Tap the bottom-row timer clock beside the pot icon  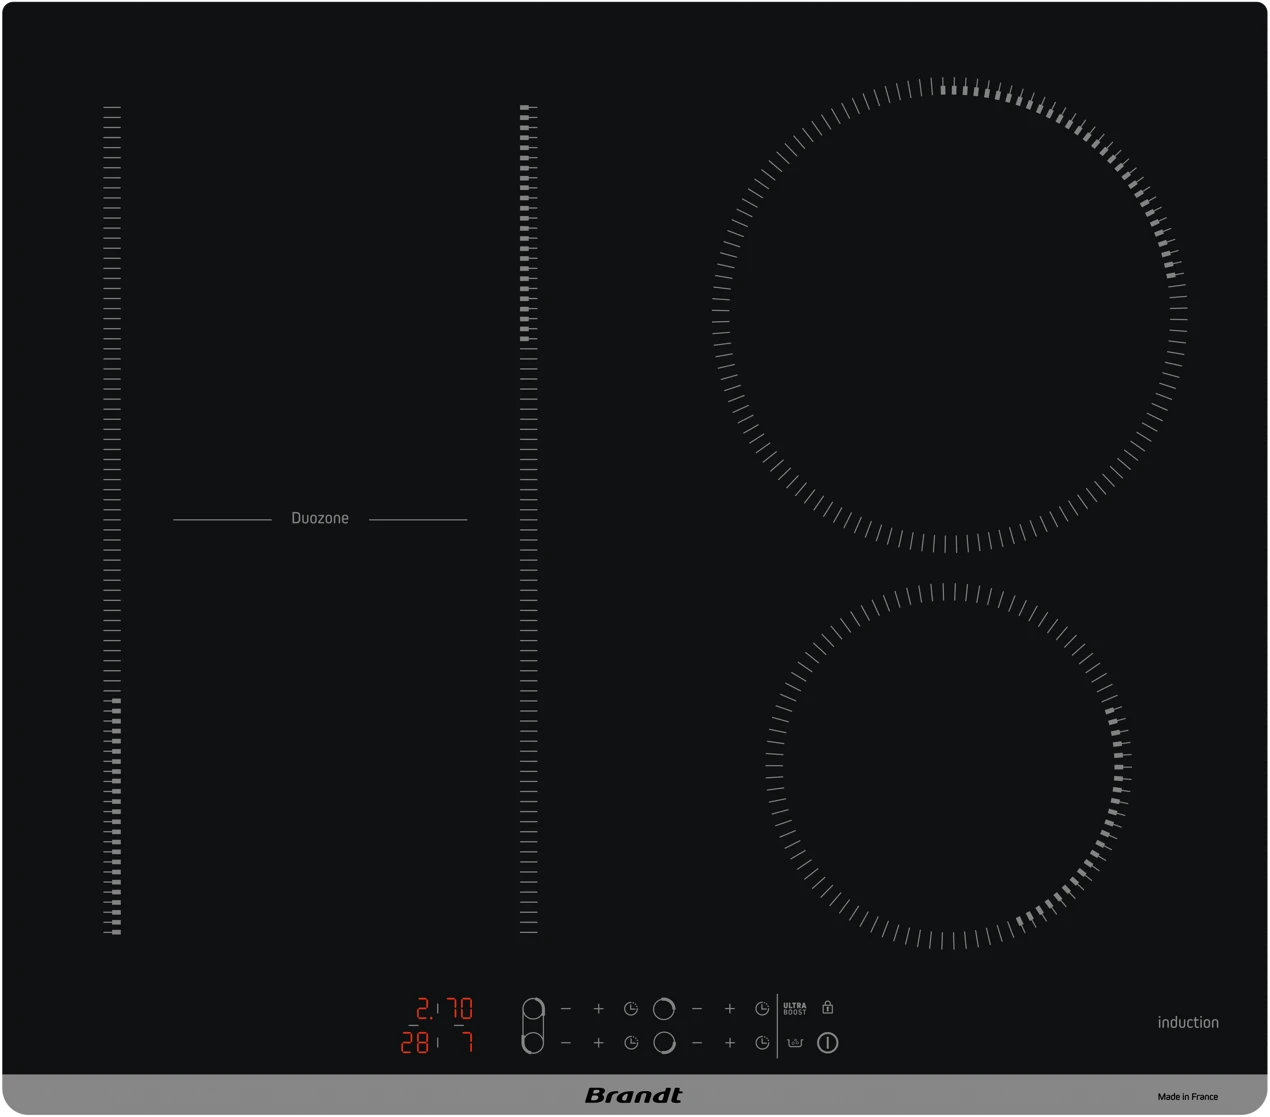(x=762, y=1043)
